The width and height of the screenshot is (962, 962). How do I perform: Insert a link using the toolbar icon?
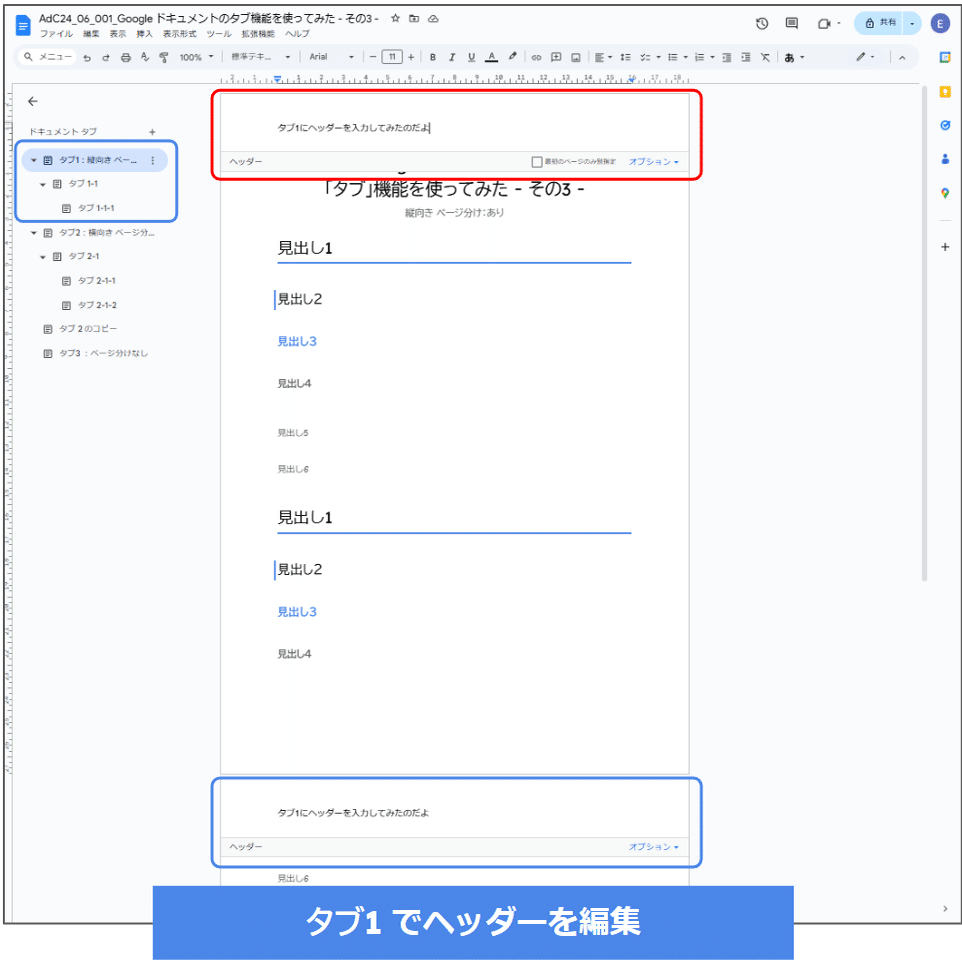[537, 57]
